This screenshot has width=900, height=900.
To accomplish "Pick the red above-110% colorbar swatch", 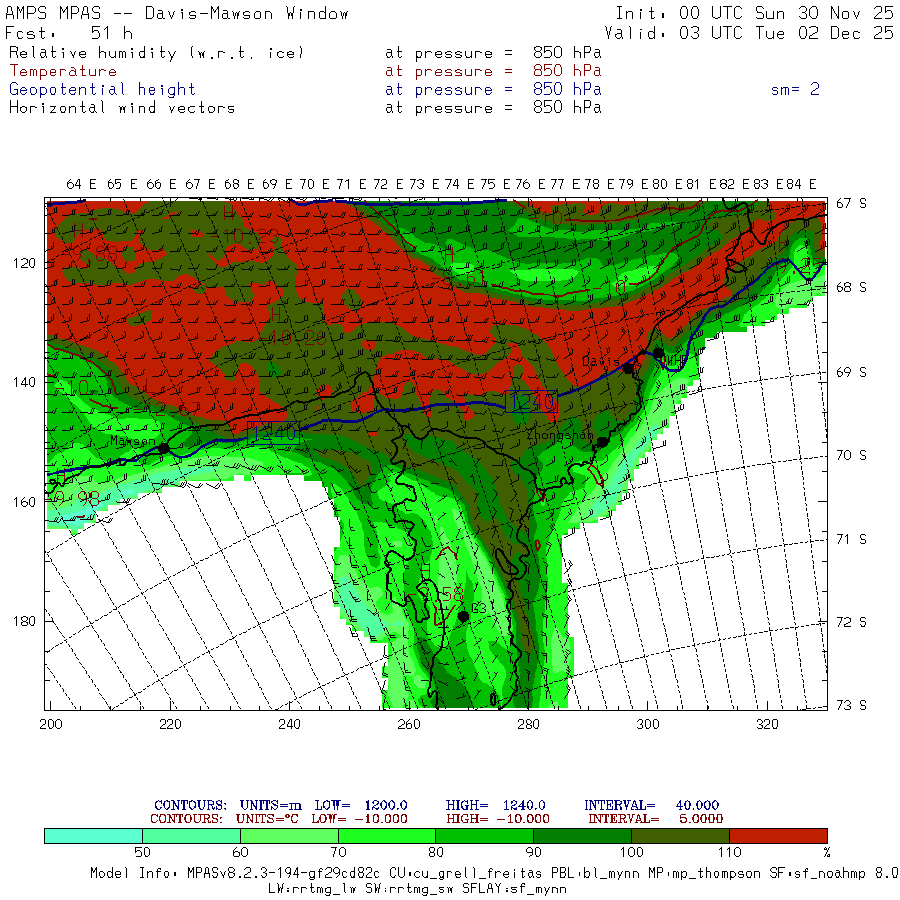I will click(x=778, y=836).
